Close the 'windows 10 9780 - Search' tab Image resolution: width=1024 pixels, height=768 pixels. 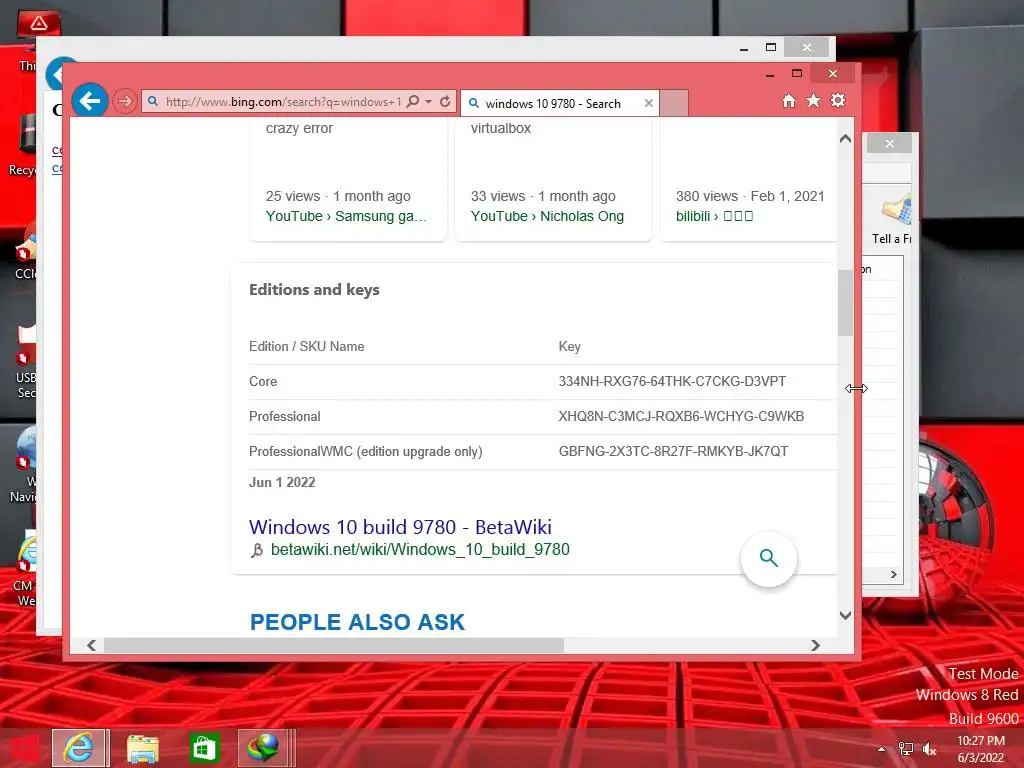point(648,103)
